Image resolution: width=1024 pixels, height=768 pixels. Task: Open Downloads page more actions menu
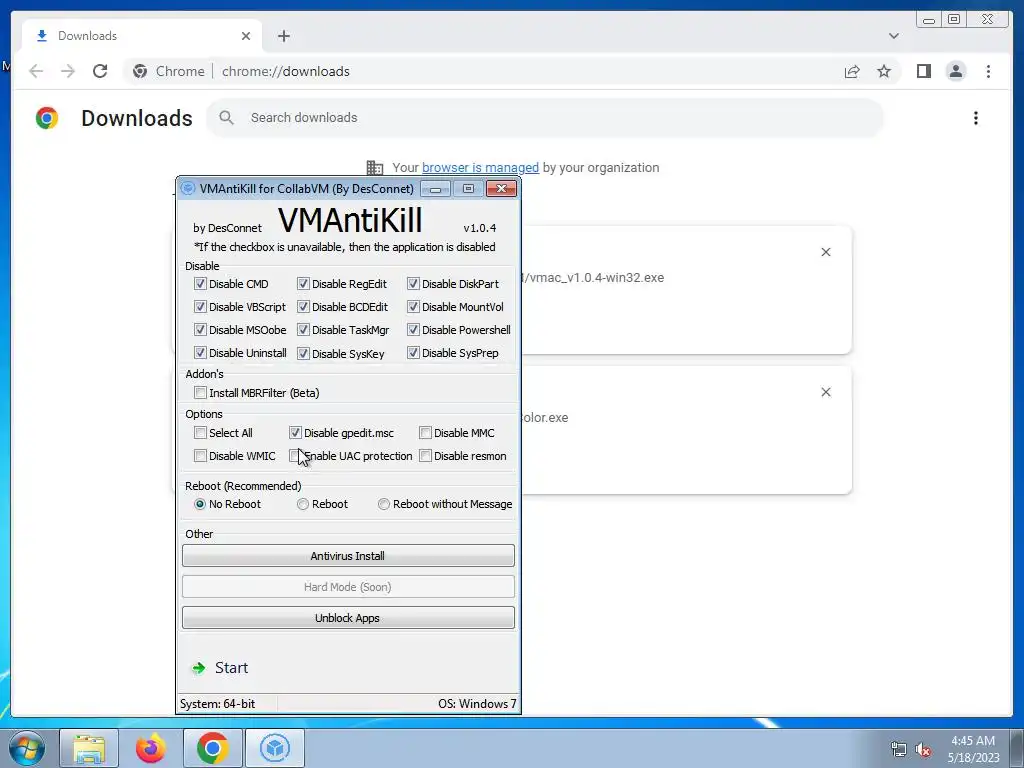click(976, 118)
